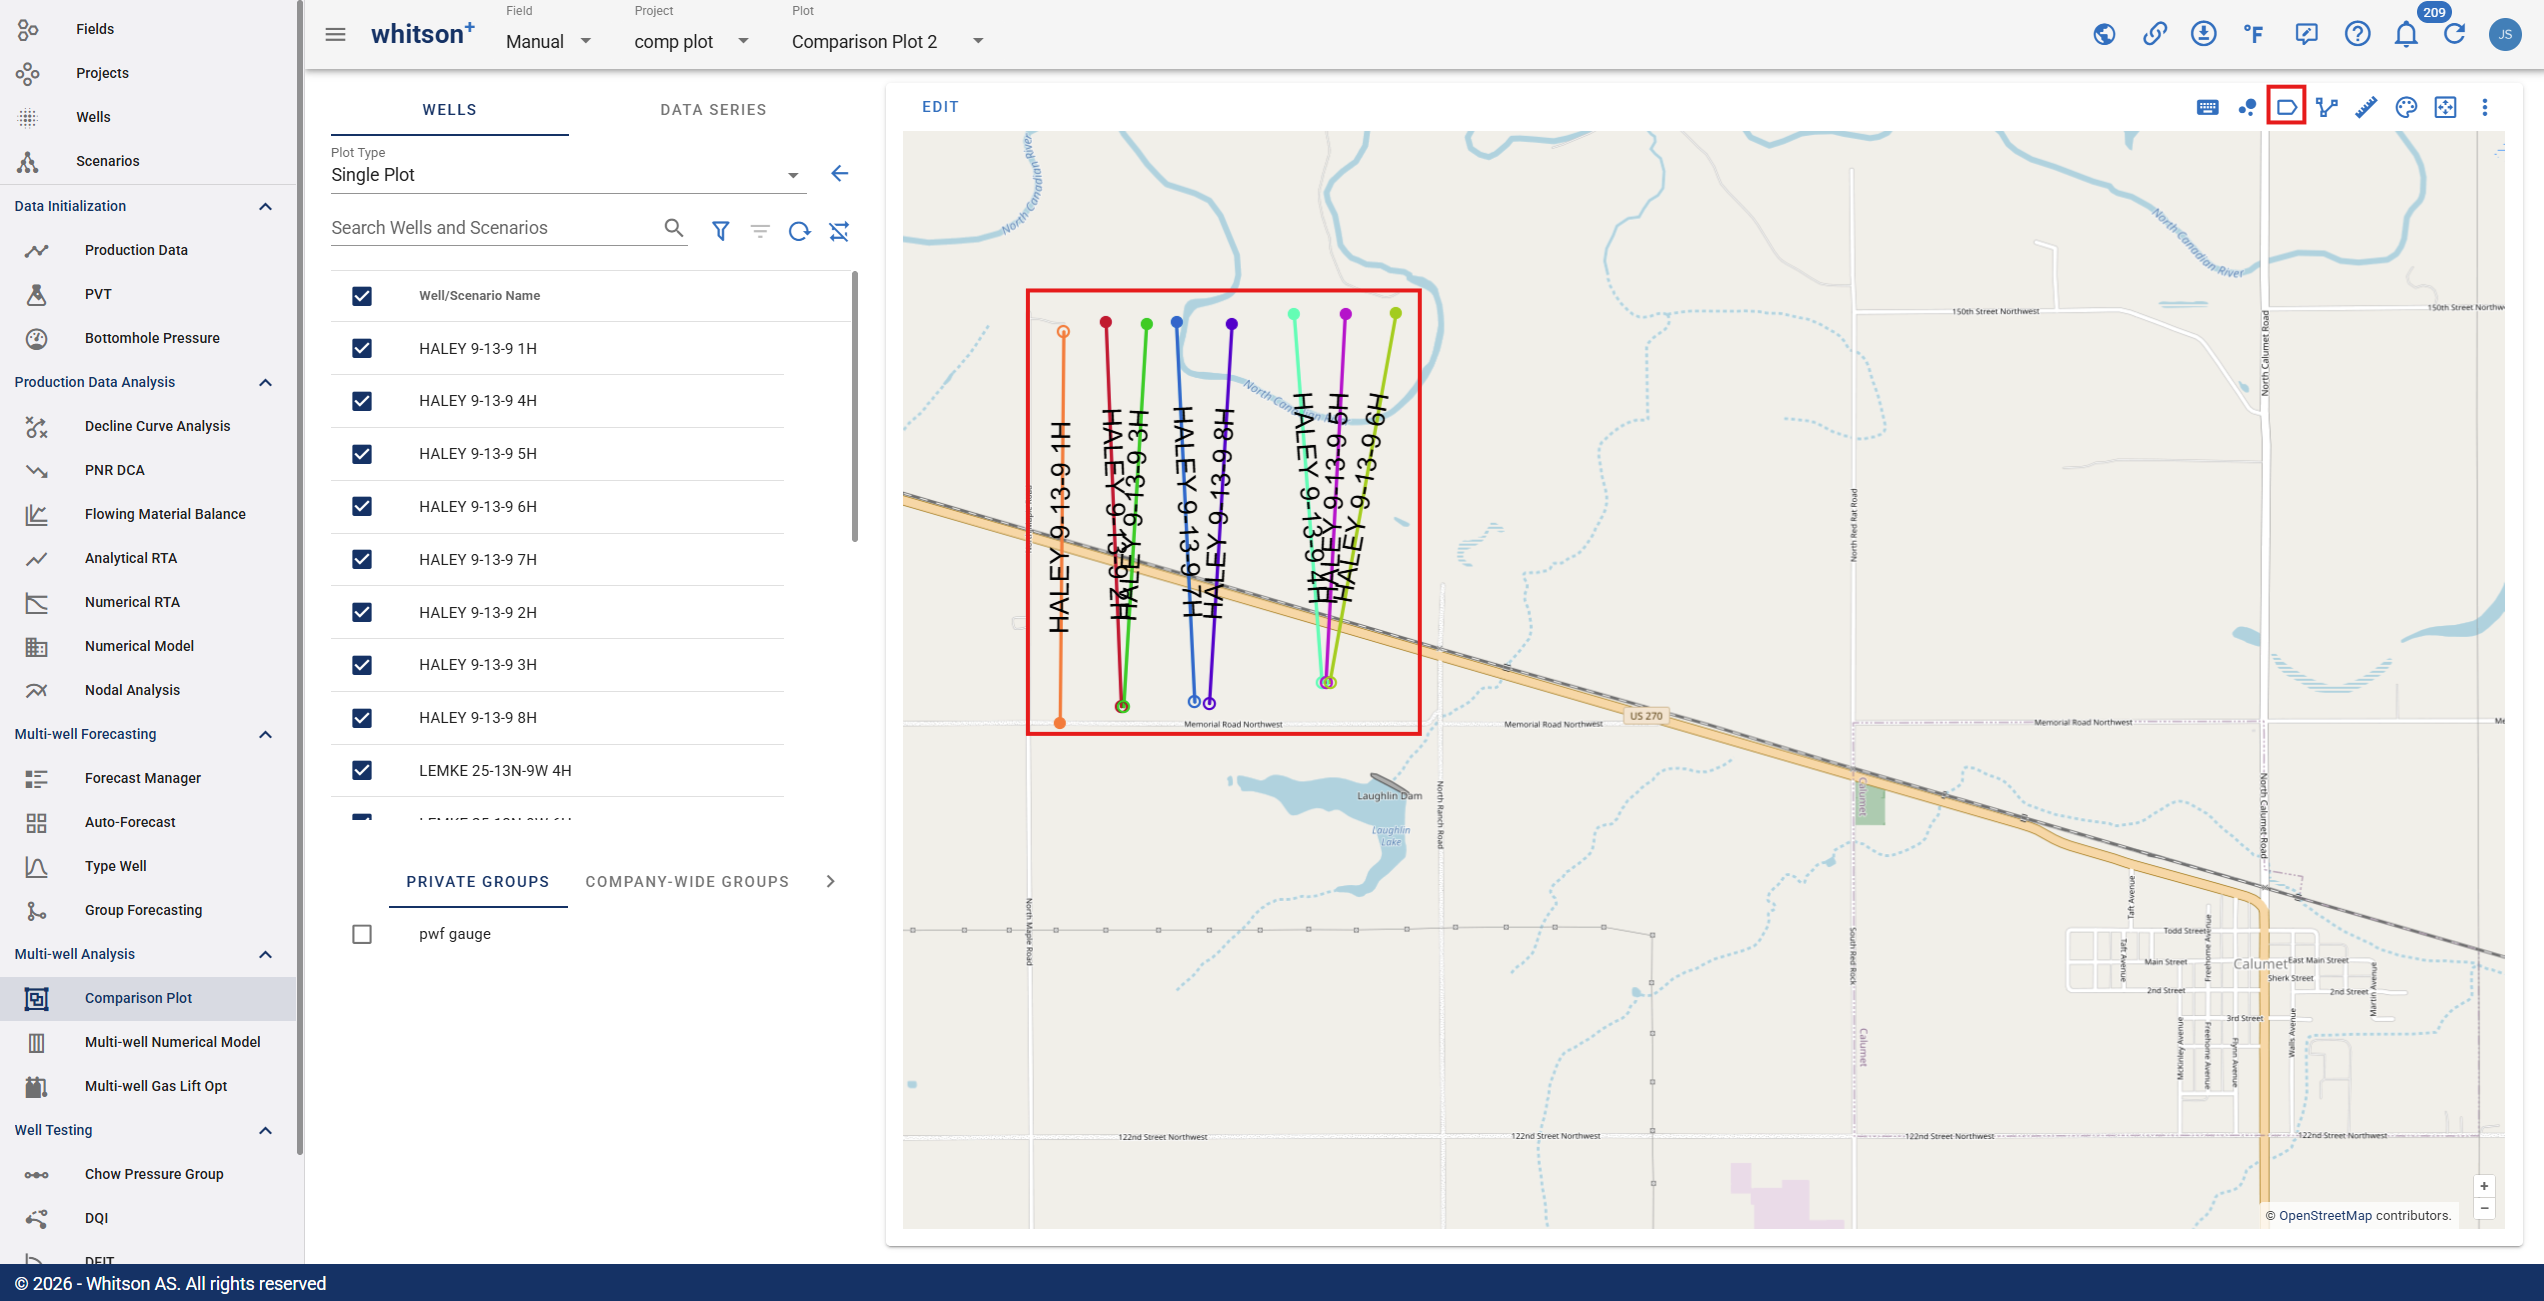Collapse the Data Initialization section
This screenshot has width=2544, height=1301.
click(265, 206)
